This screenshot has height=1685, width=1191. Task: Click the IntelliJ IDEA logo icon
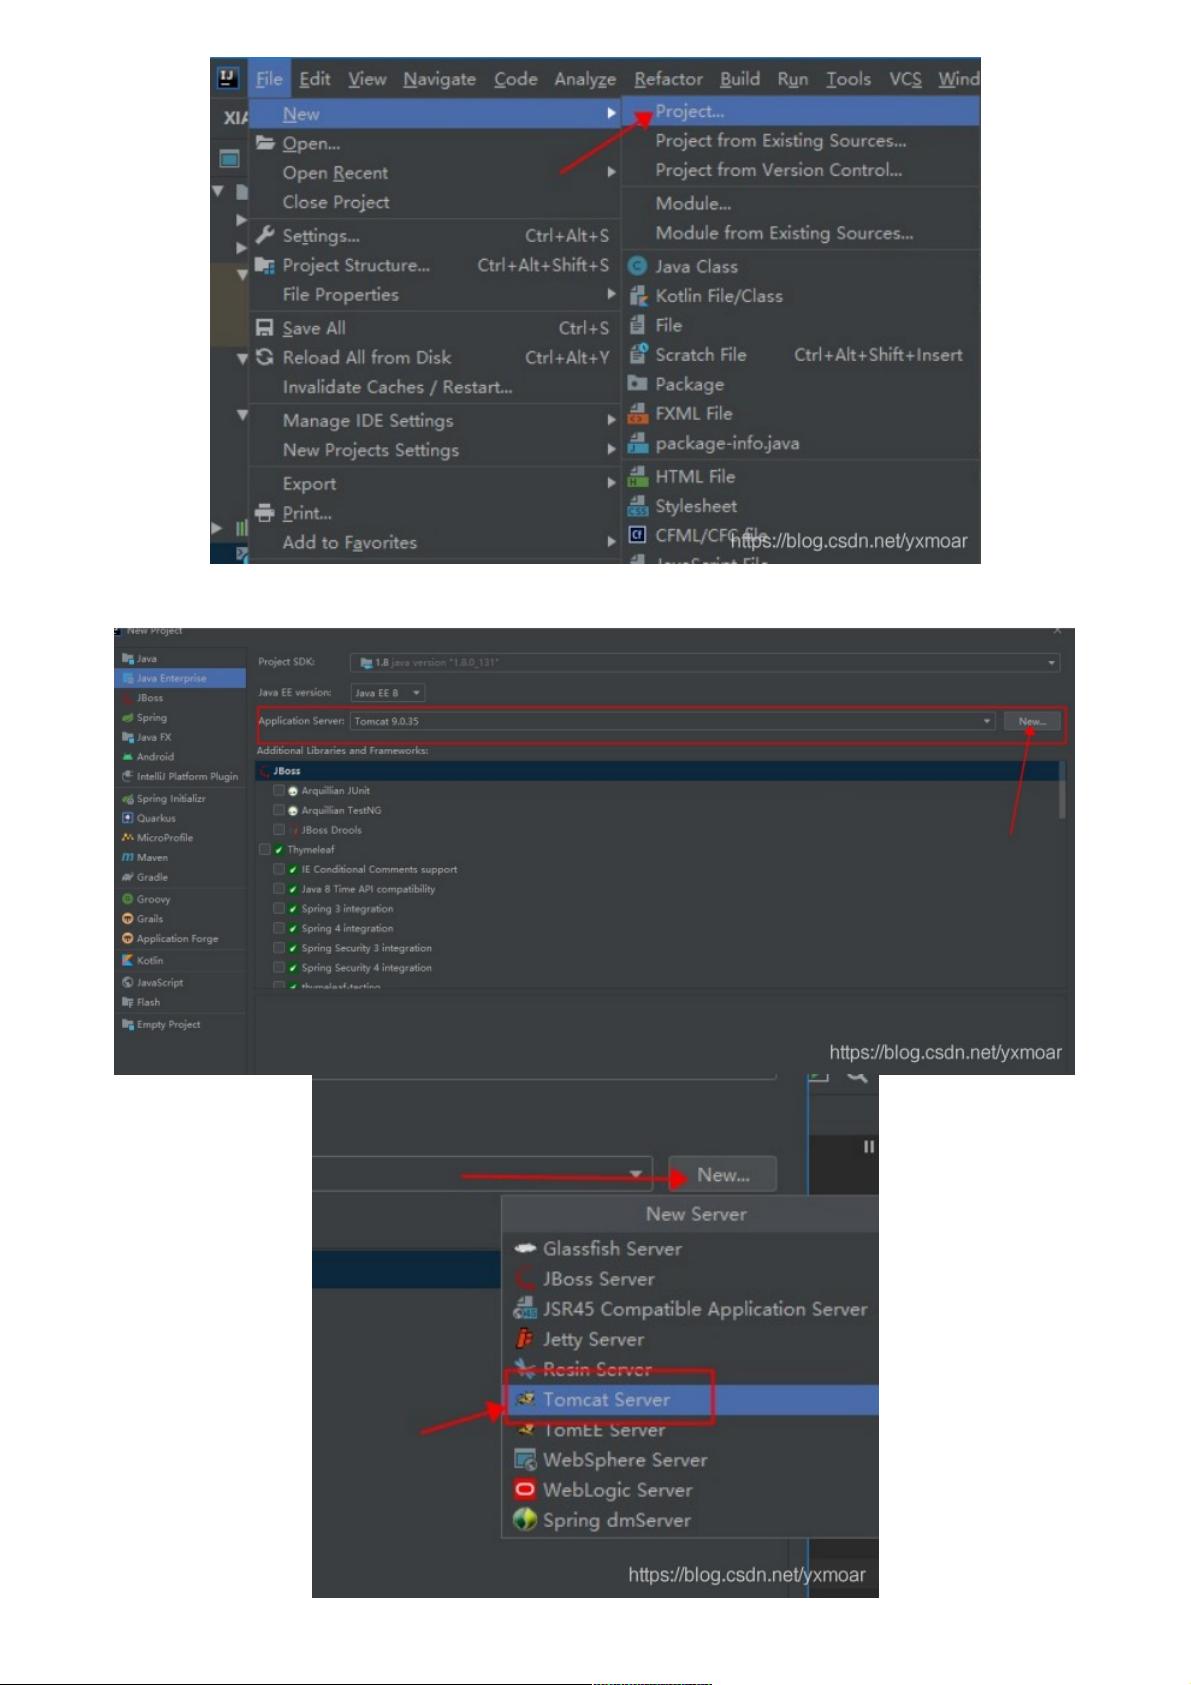(229, 78)
